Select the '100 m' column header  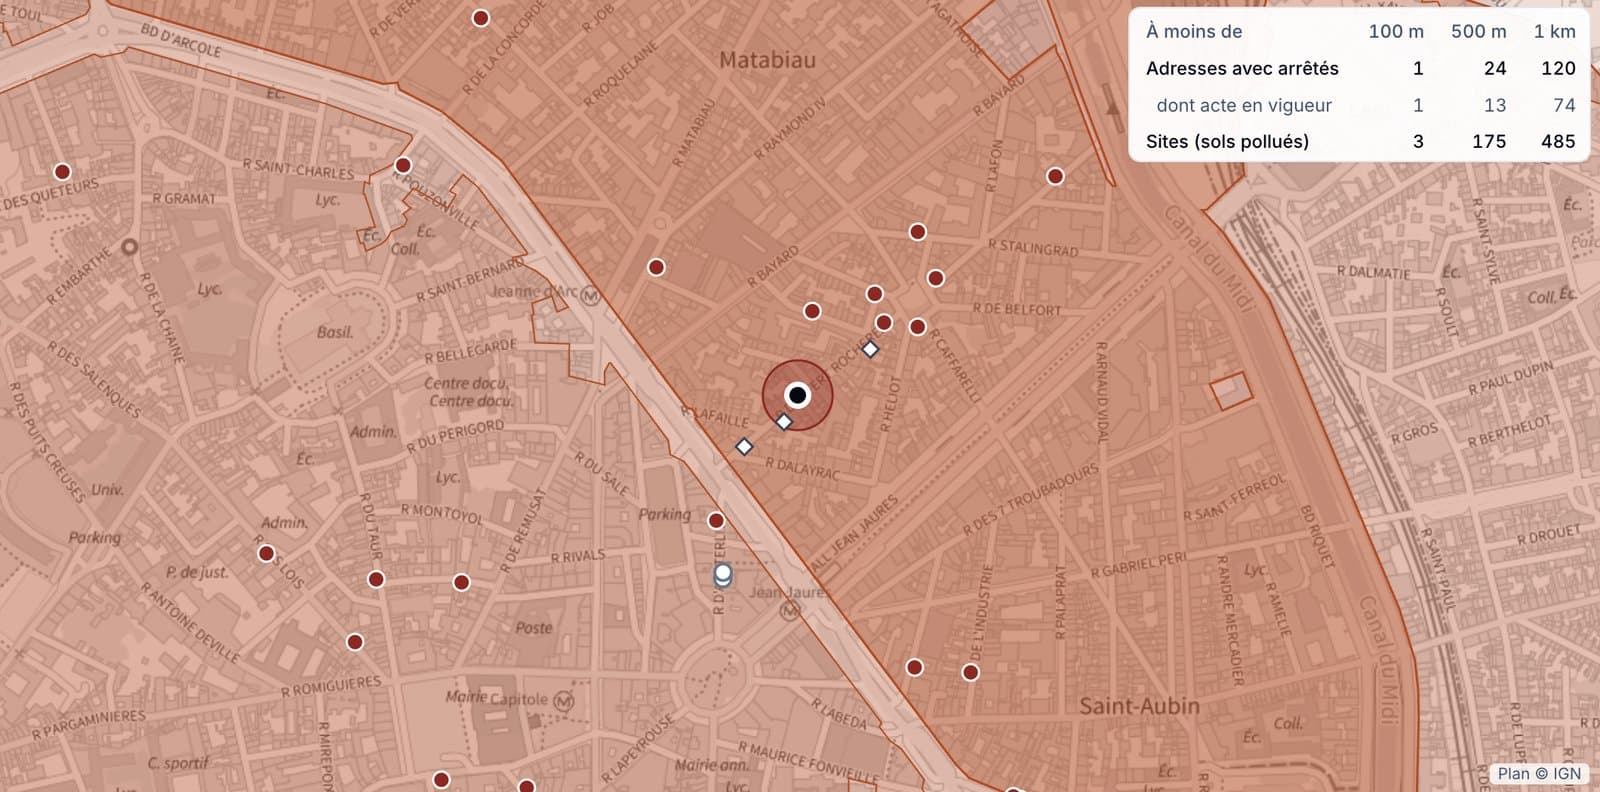pyautogui.click(x=1396, y=31)
